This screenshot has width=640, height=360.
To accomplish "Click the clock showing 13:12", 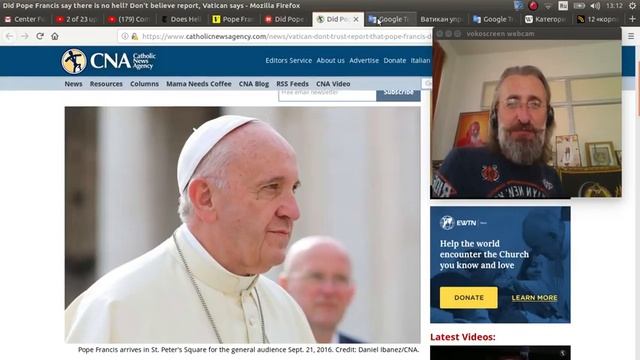I will point(614,6).
